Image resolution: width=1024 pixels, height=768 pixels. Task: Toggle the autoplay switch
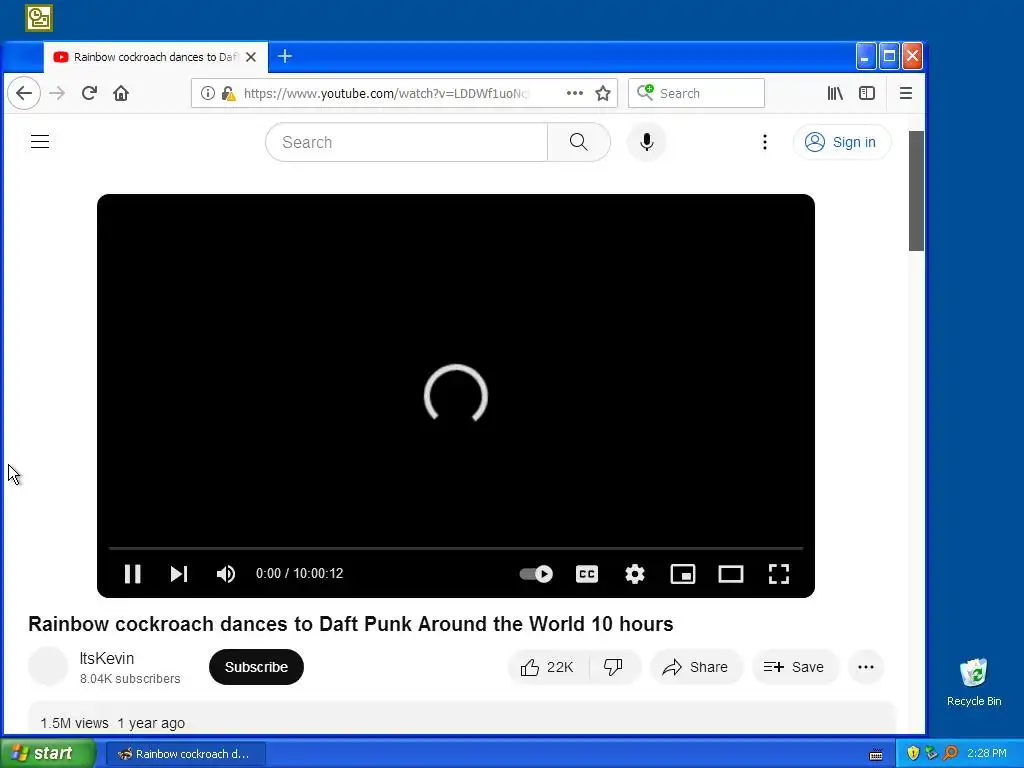pyautogui.click(x=536, y=573)
